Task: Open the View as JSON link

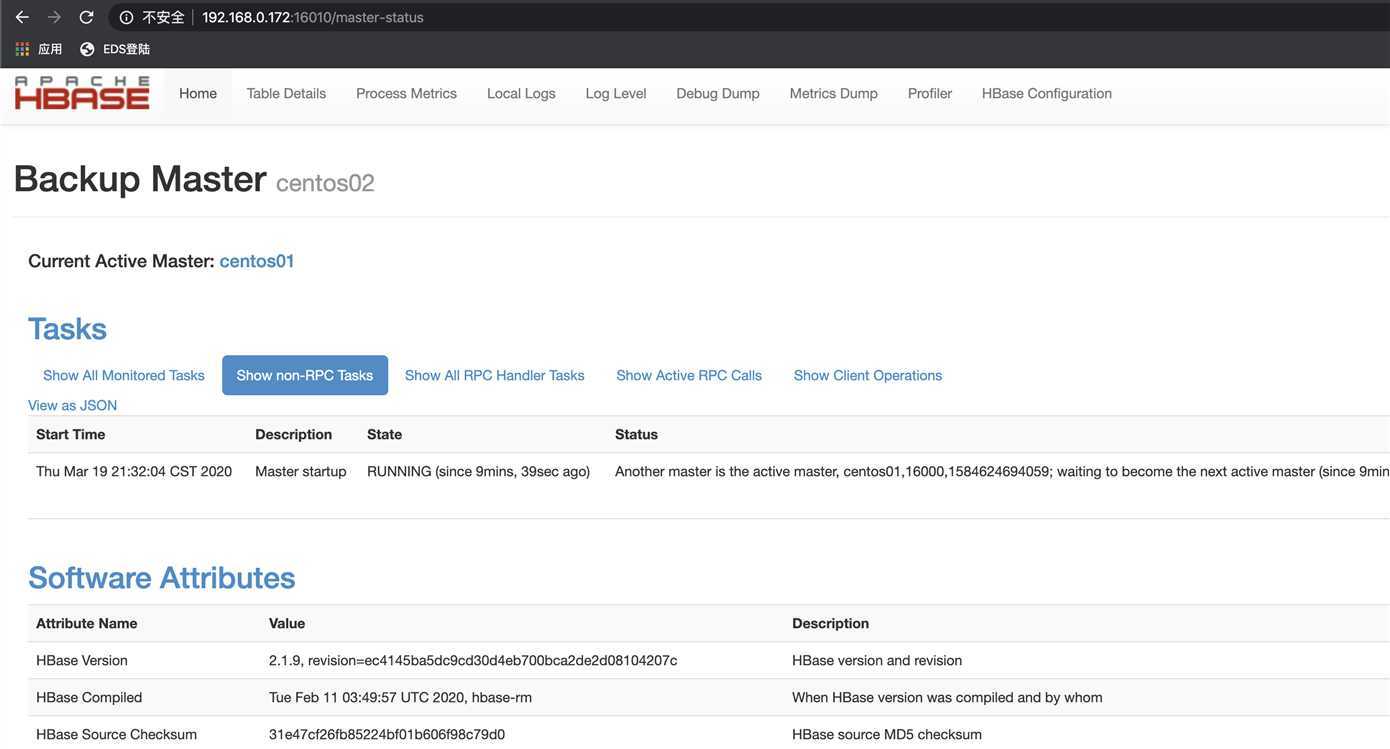Action: (x=72, y=405)
